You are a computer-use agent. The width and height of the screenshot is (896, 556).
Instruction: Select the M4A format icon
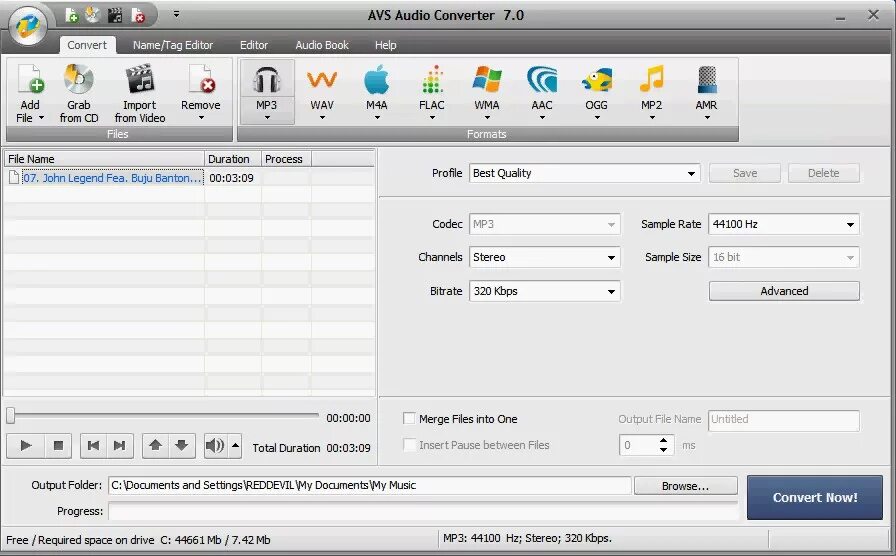coord(377,80)
